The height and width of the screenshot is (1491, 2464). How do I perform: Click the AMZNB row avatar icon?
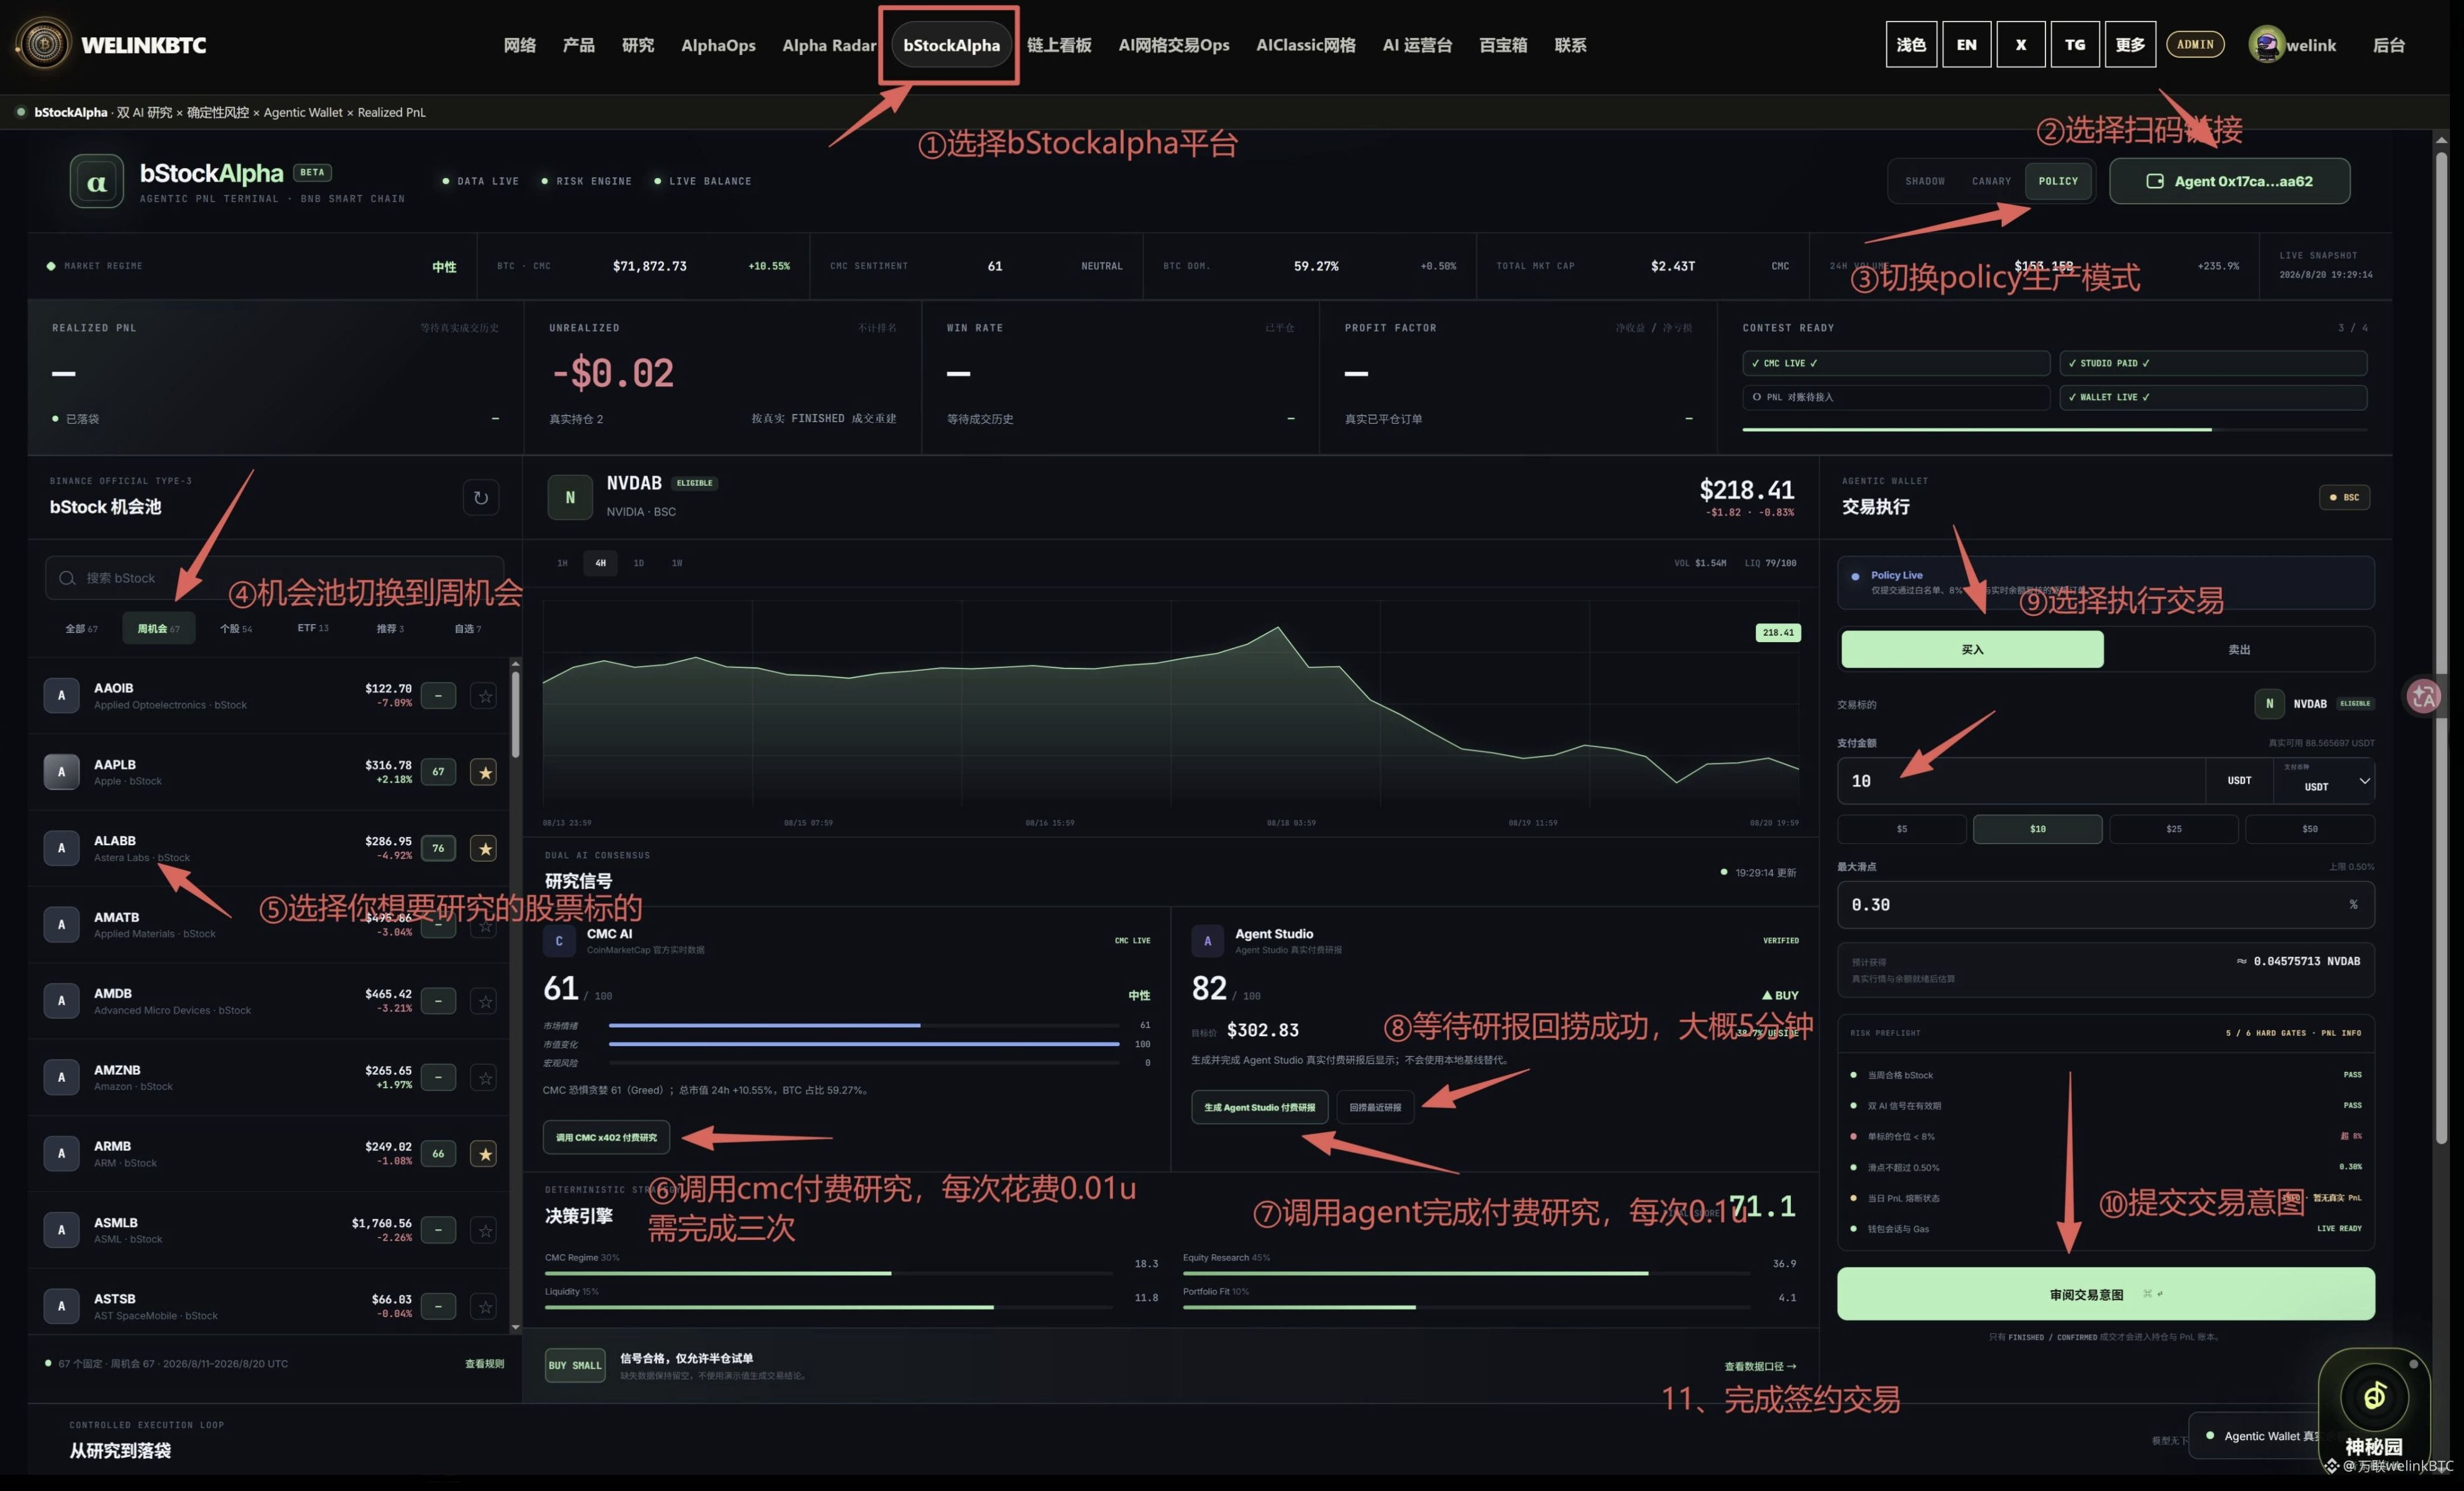point(62,1077)
